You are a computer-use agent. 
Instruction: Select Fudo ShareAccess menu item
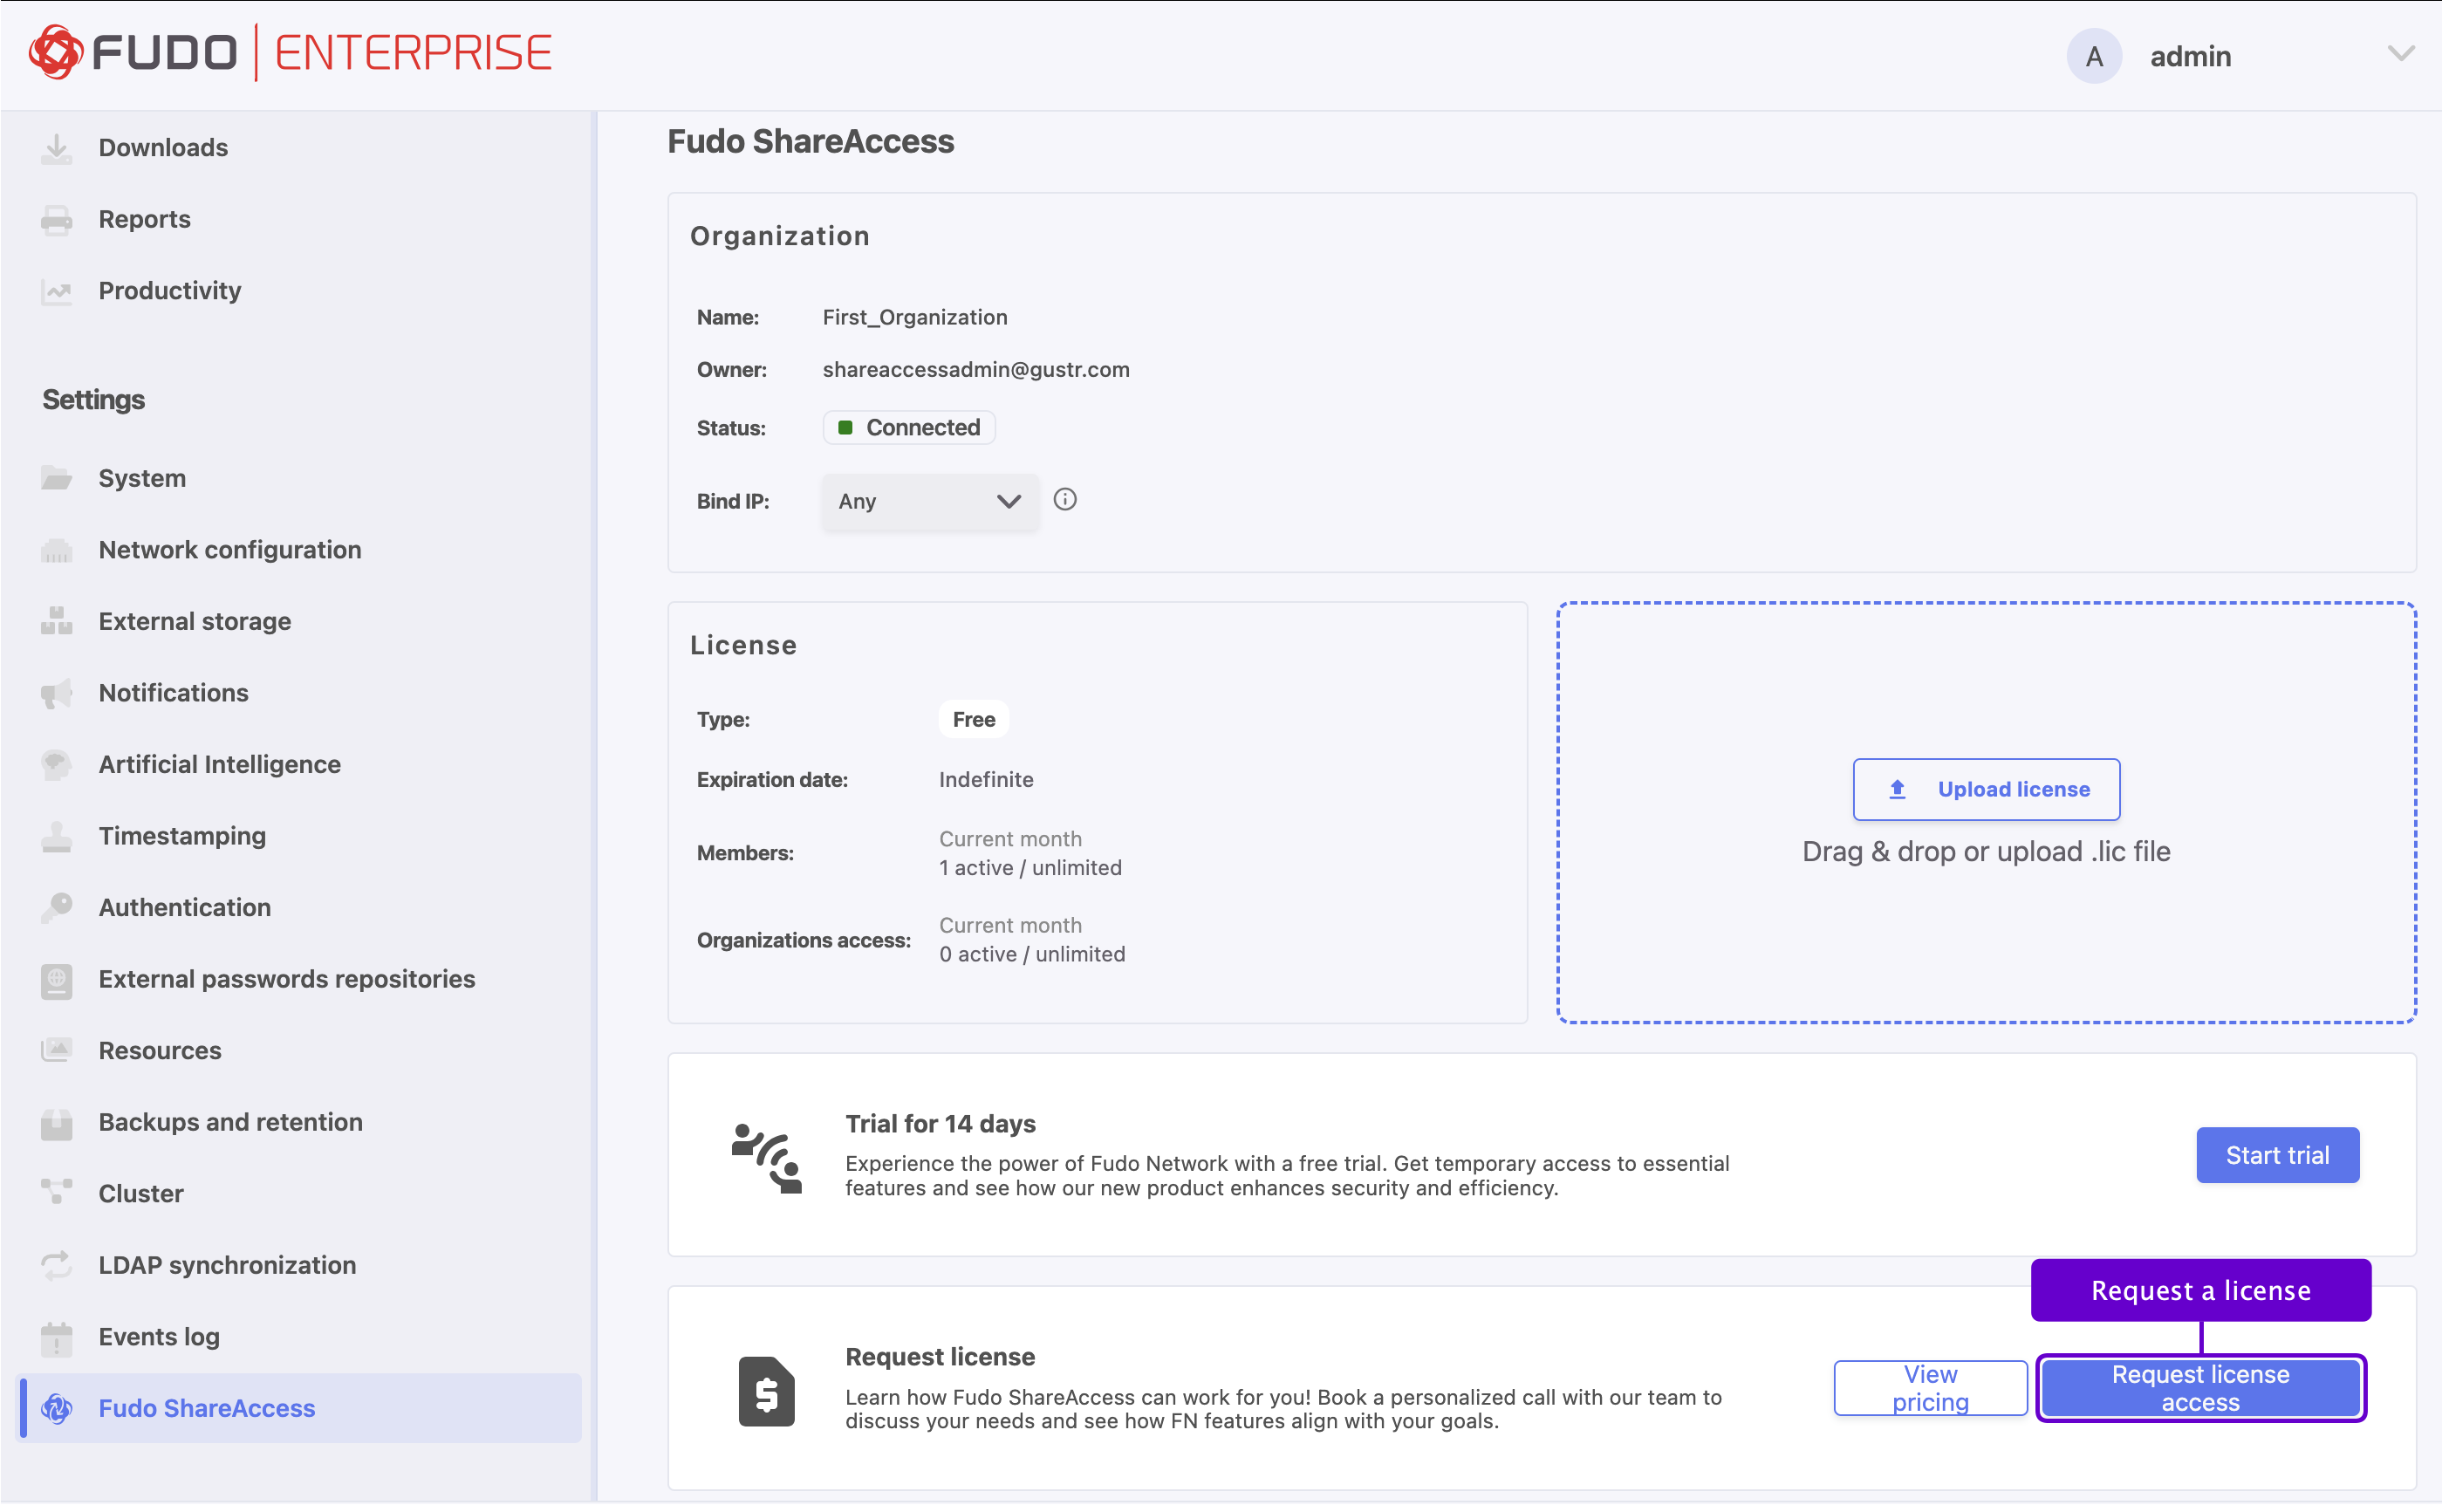300,1409
